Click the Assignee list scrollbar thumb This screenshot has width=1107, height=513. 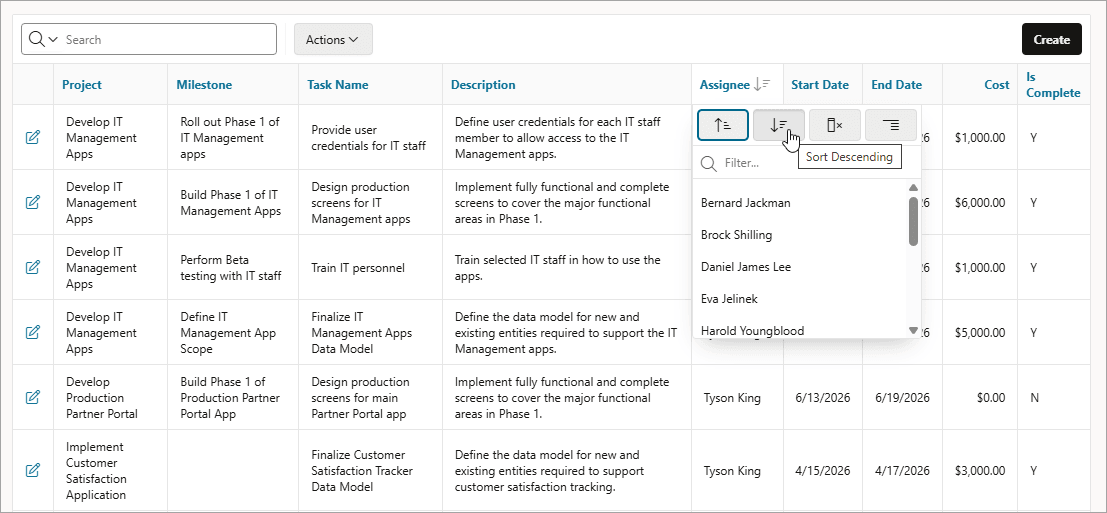(x=913, y=221)
